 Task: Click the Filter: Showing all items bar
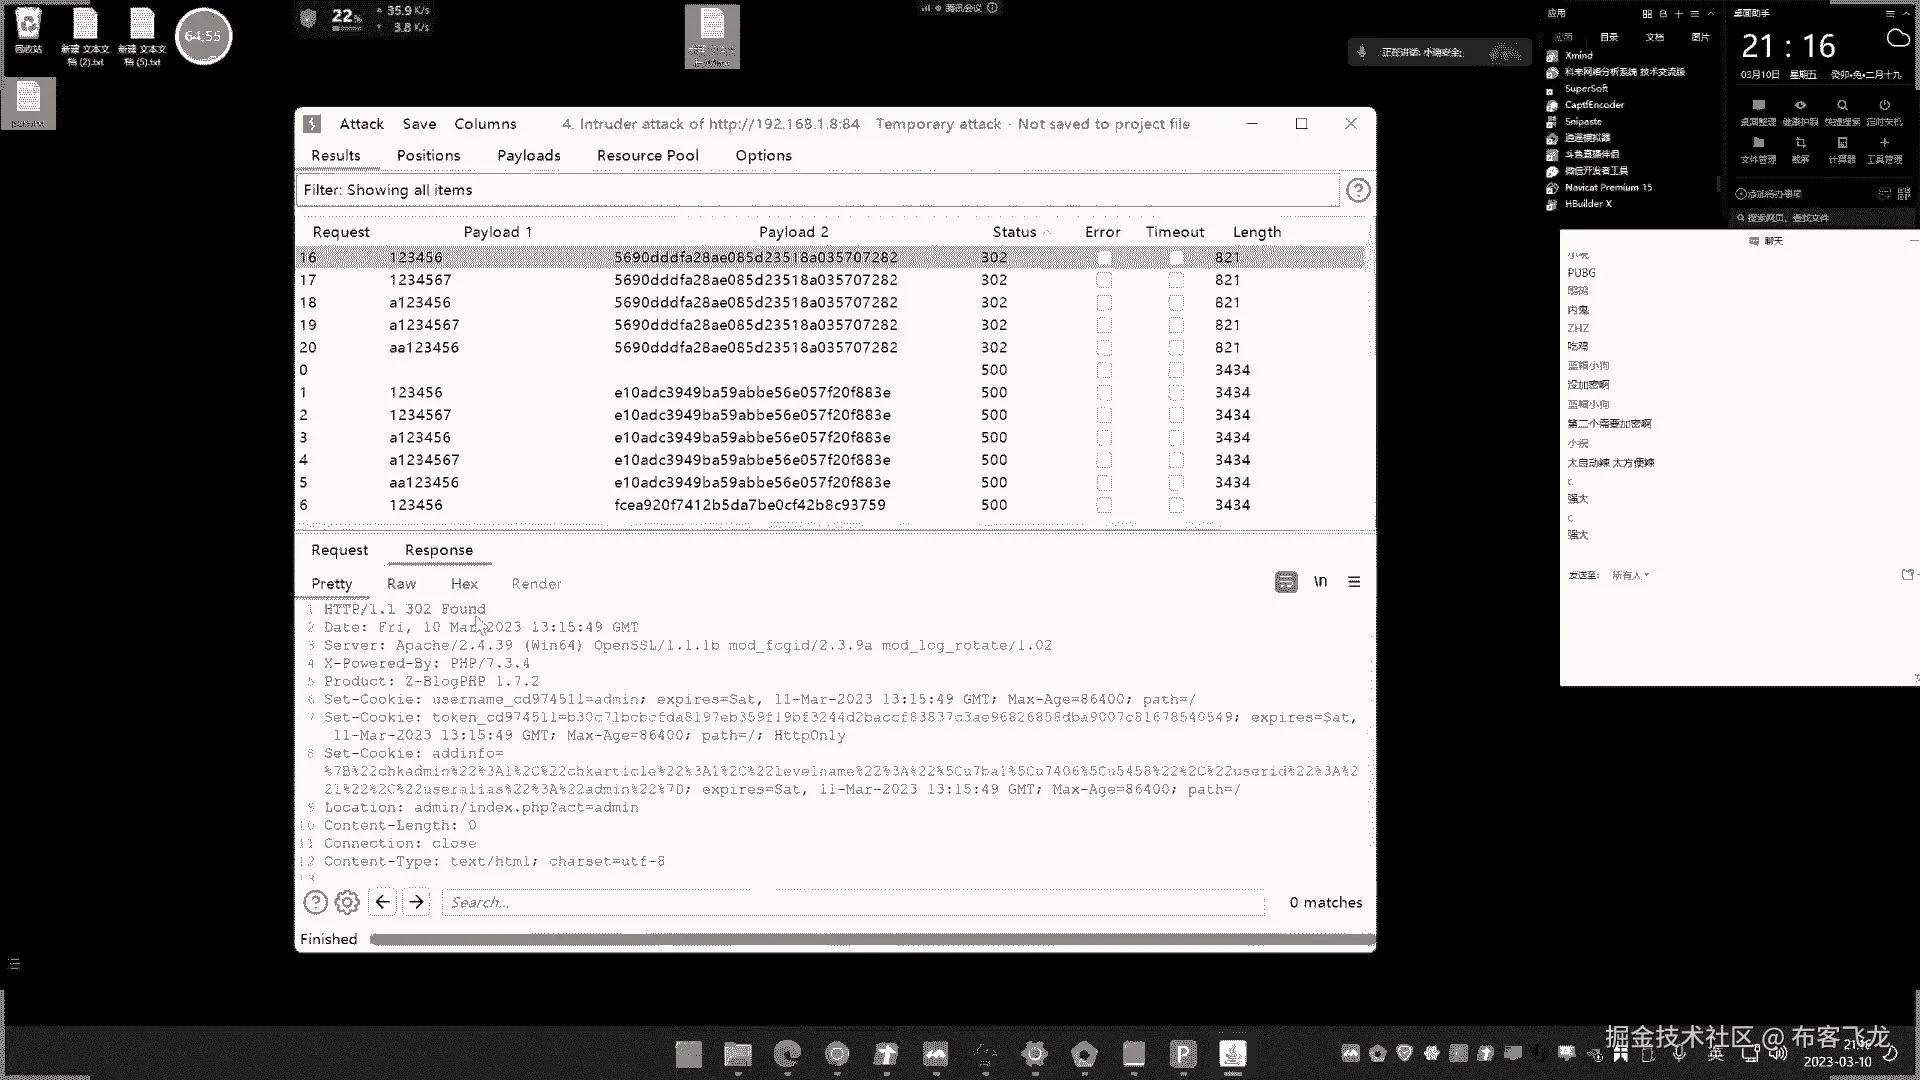coord(816,190)
